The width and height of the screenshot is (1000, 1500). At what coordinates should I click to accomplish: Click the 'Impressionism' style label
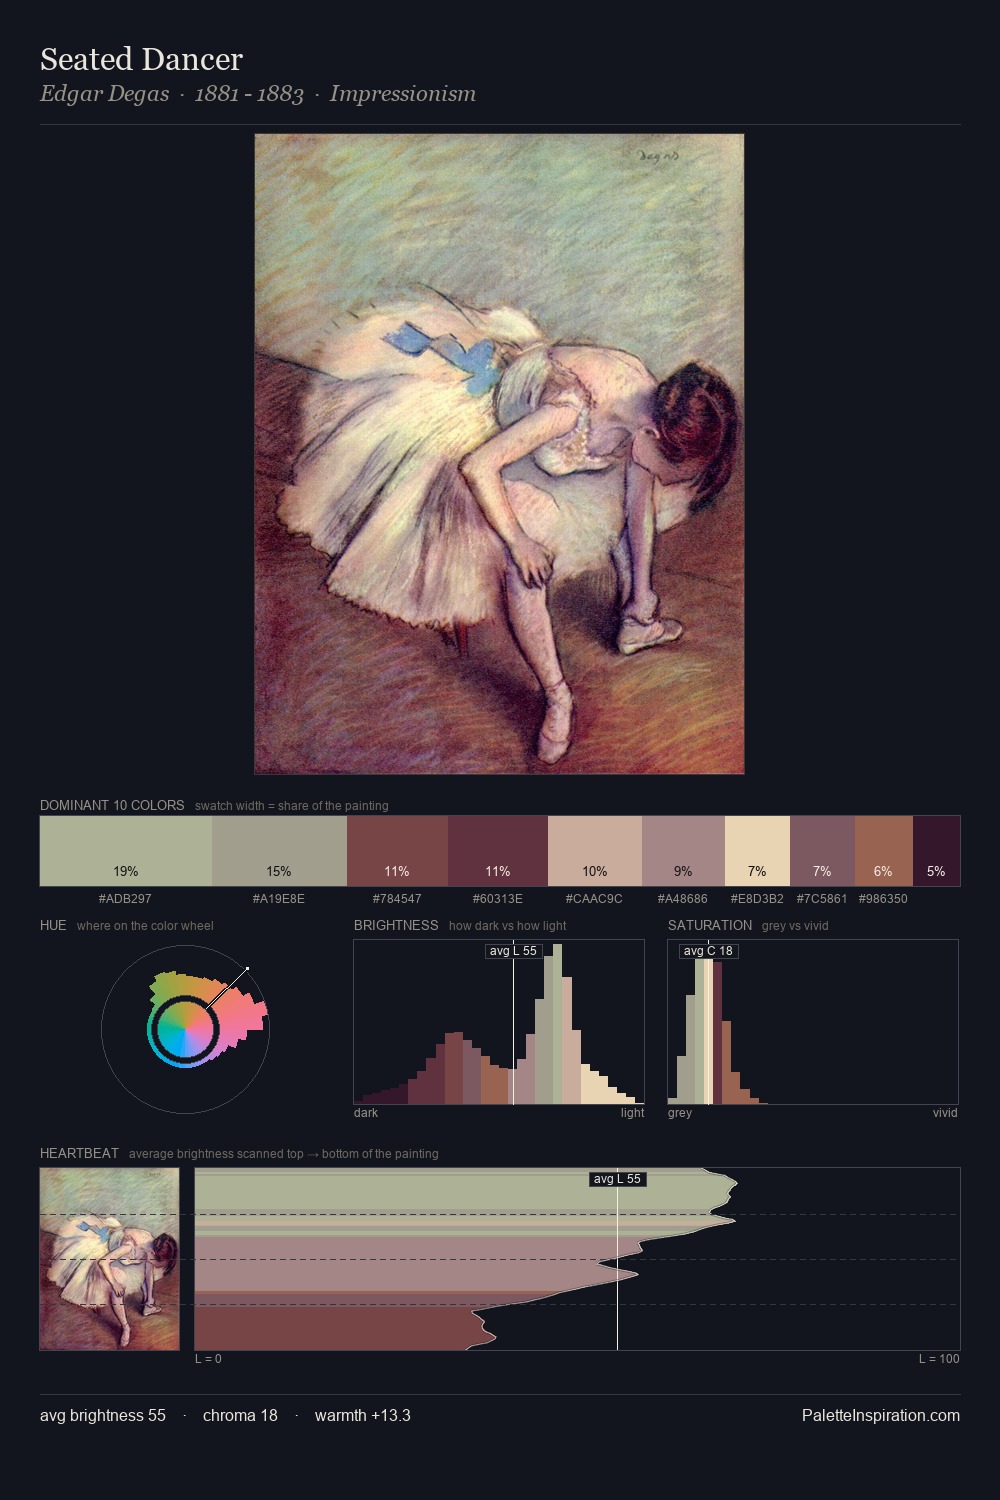click(x=402, y=94)
